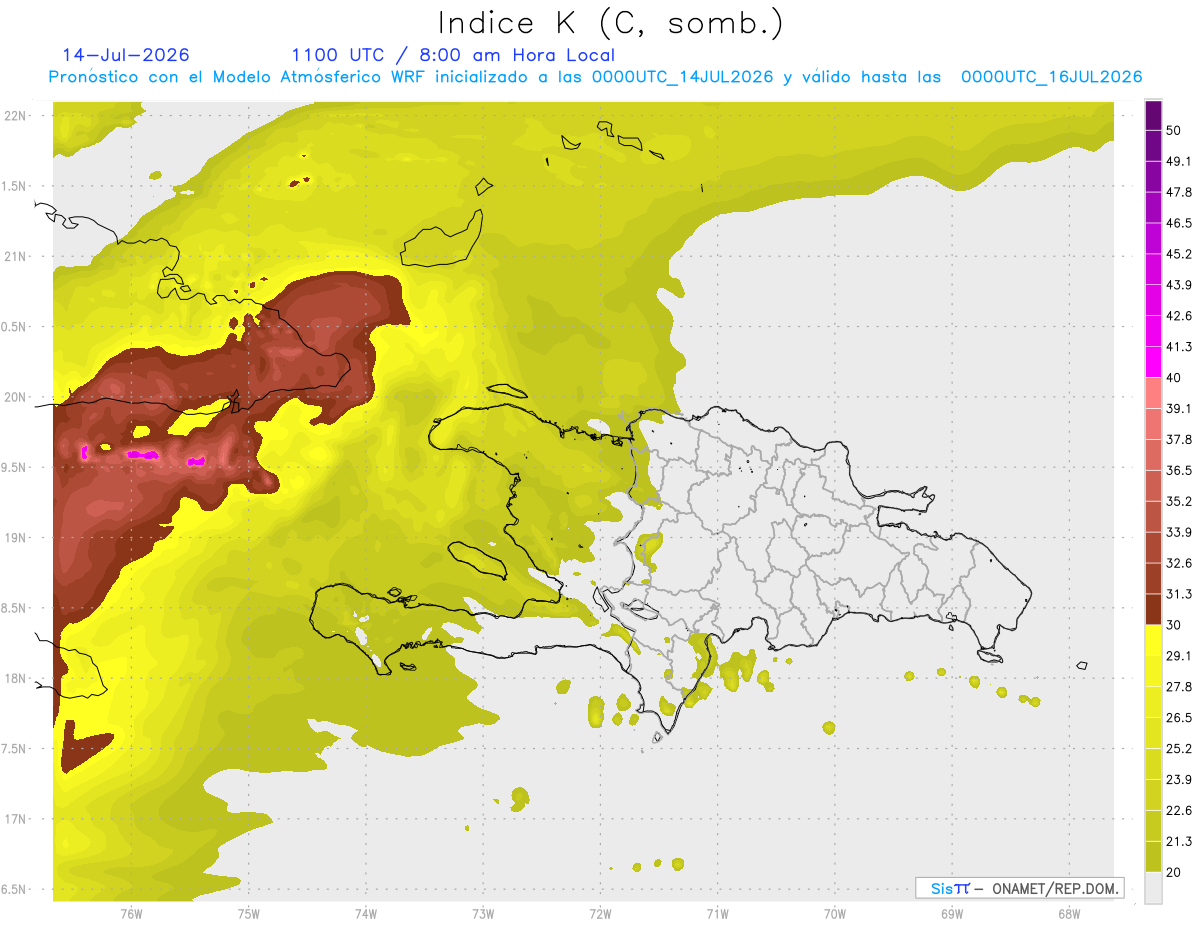Click the '25.2' colorbar label

pos(1179,749)
